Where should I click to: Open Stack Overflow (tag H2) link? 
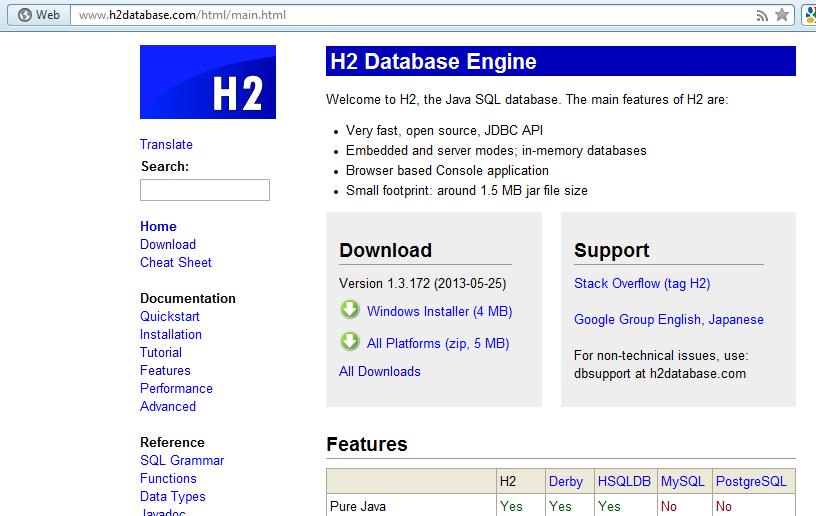(642, 283)
